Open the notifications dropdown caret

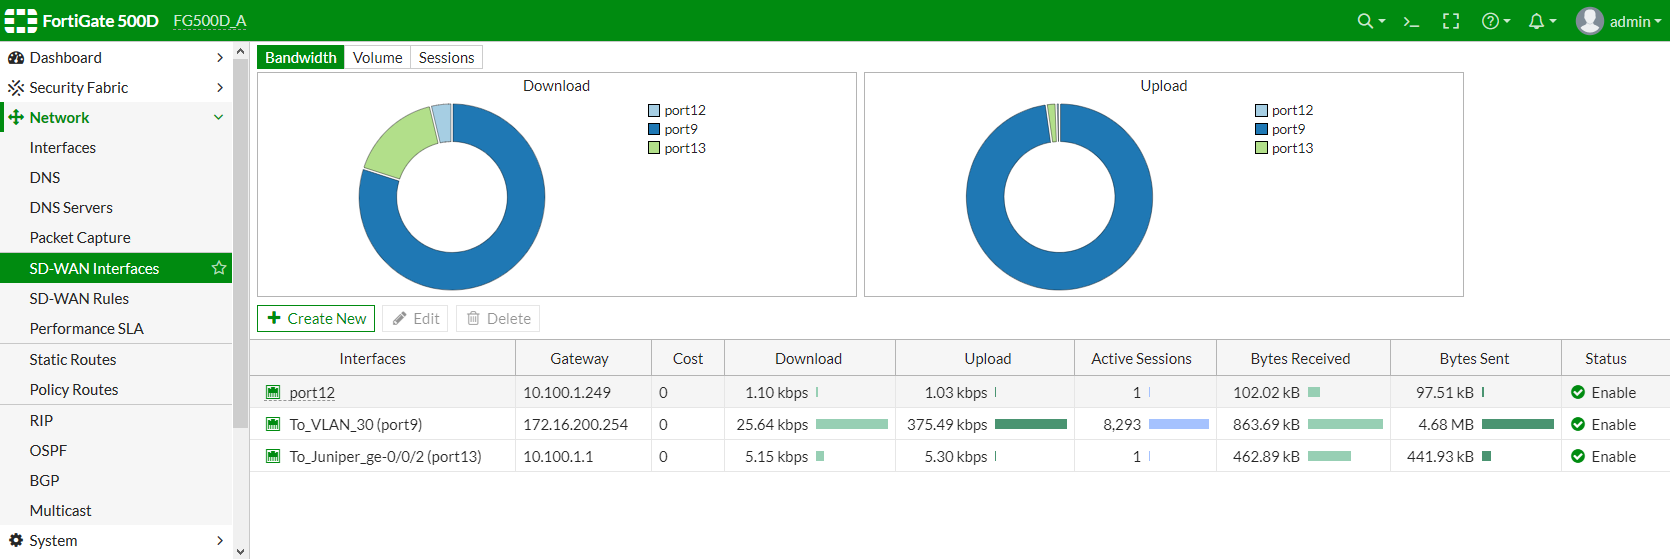tap(1553, 21)
